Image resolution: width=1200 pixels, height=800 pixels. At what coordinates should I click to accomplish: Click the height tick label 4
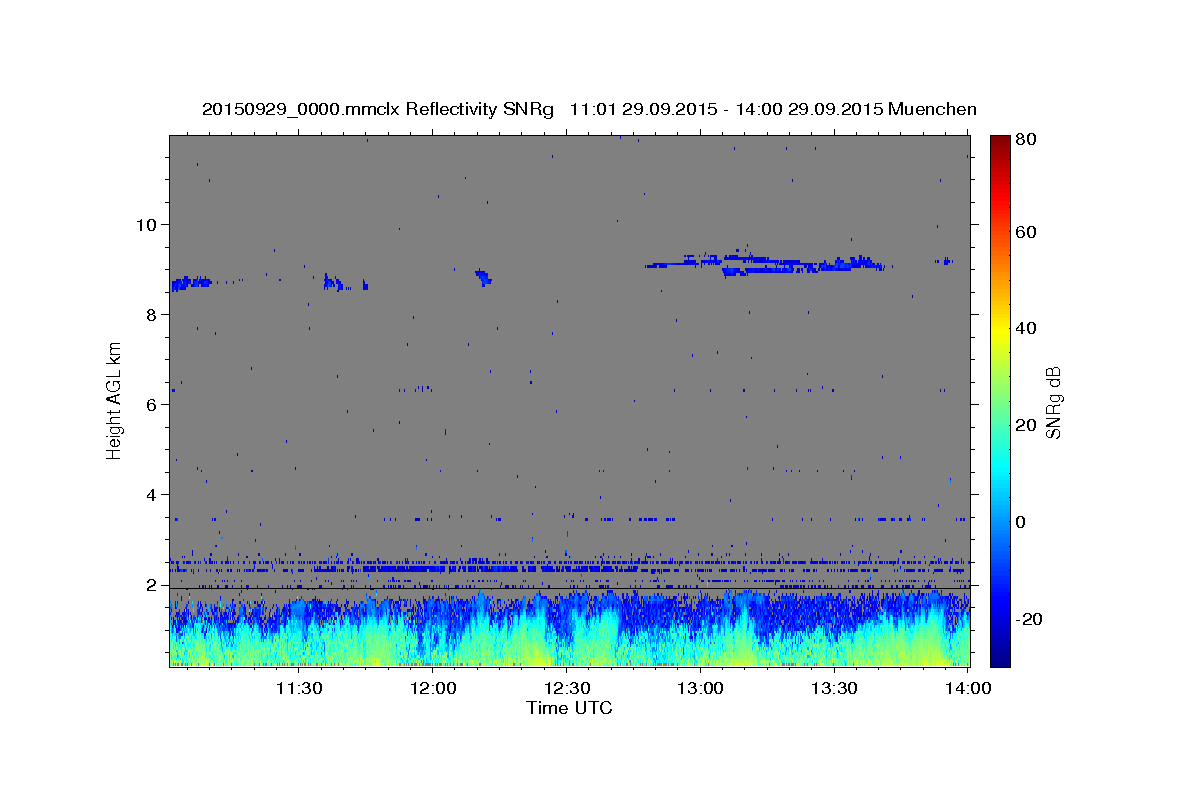(x=153, y=494)
